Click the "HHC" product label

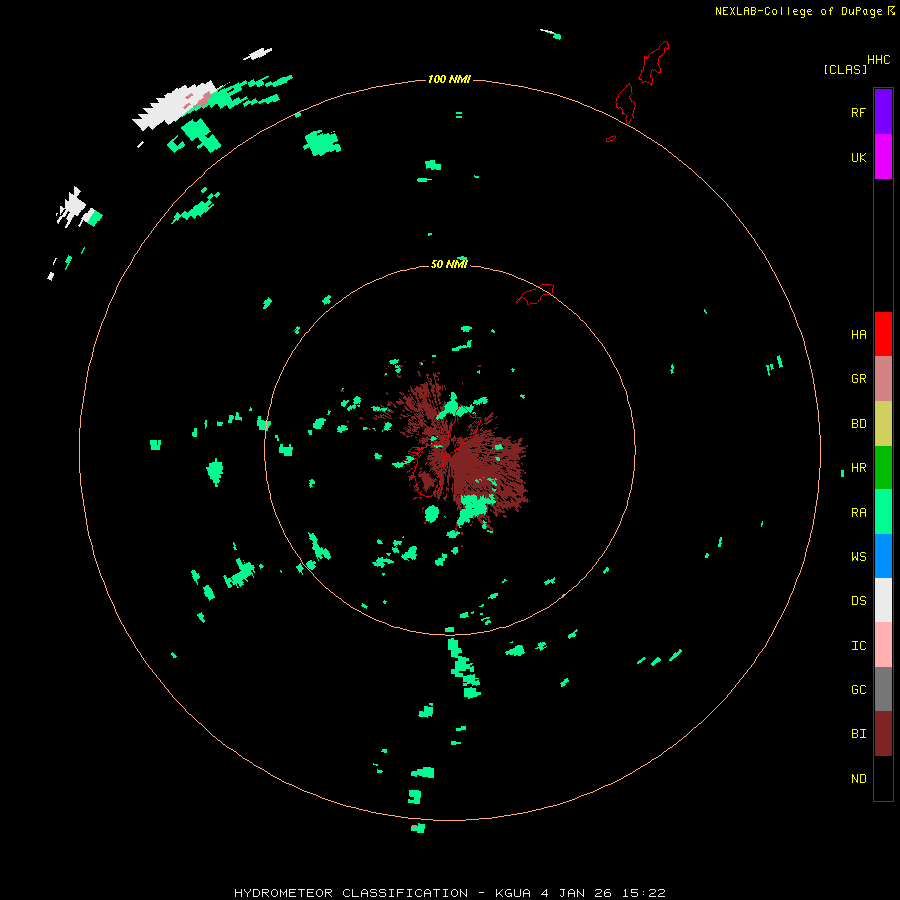(x=879, y=60)
